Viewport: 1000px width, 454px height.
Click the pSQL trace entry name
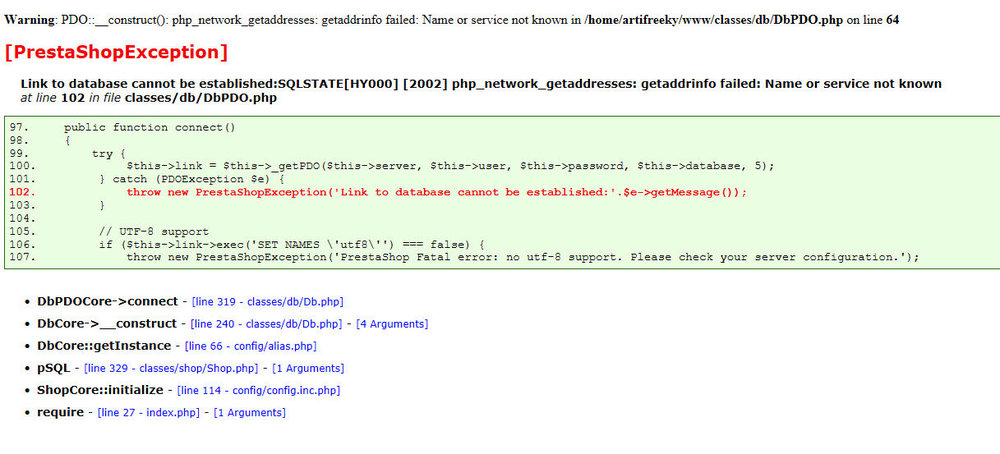(54, 368)
